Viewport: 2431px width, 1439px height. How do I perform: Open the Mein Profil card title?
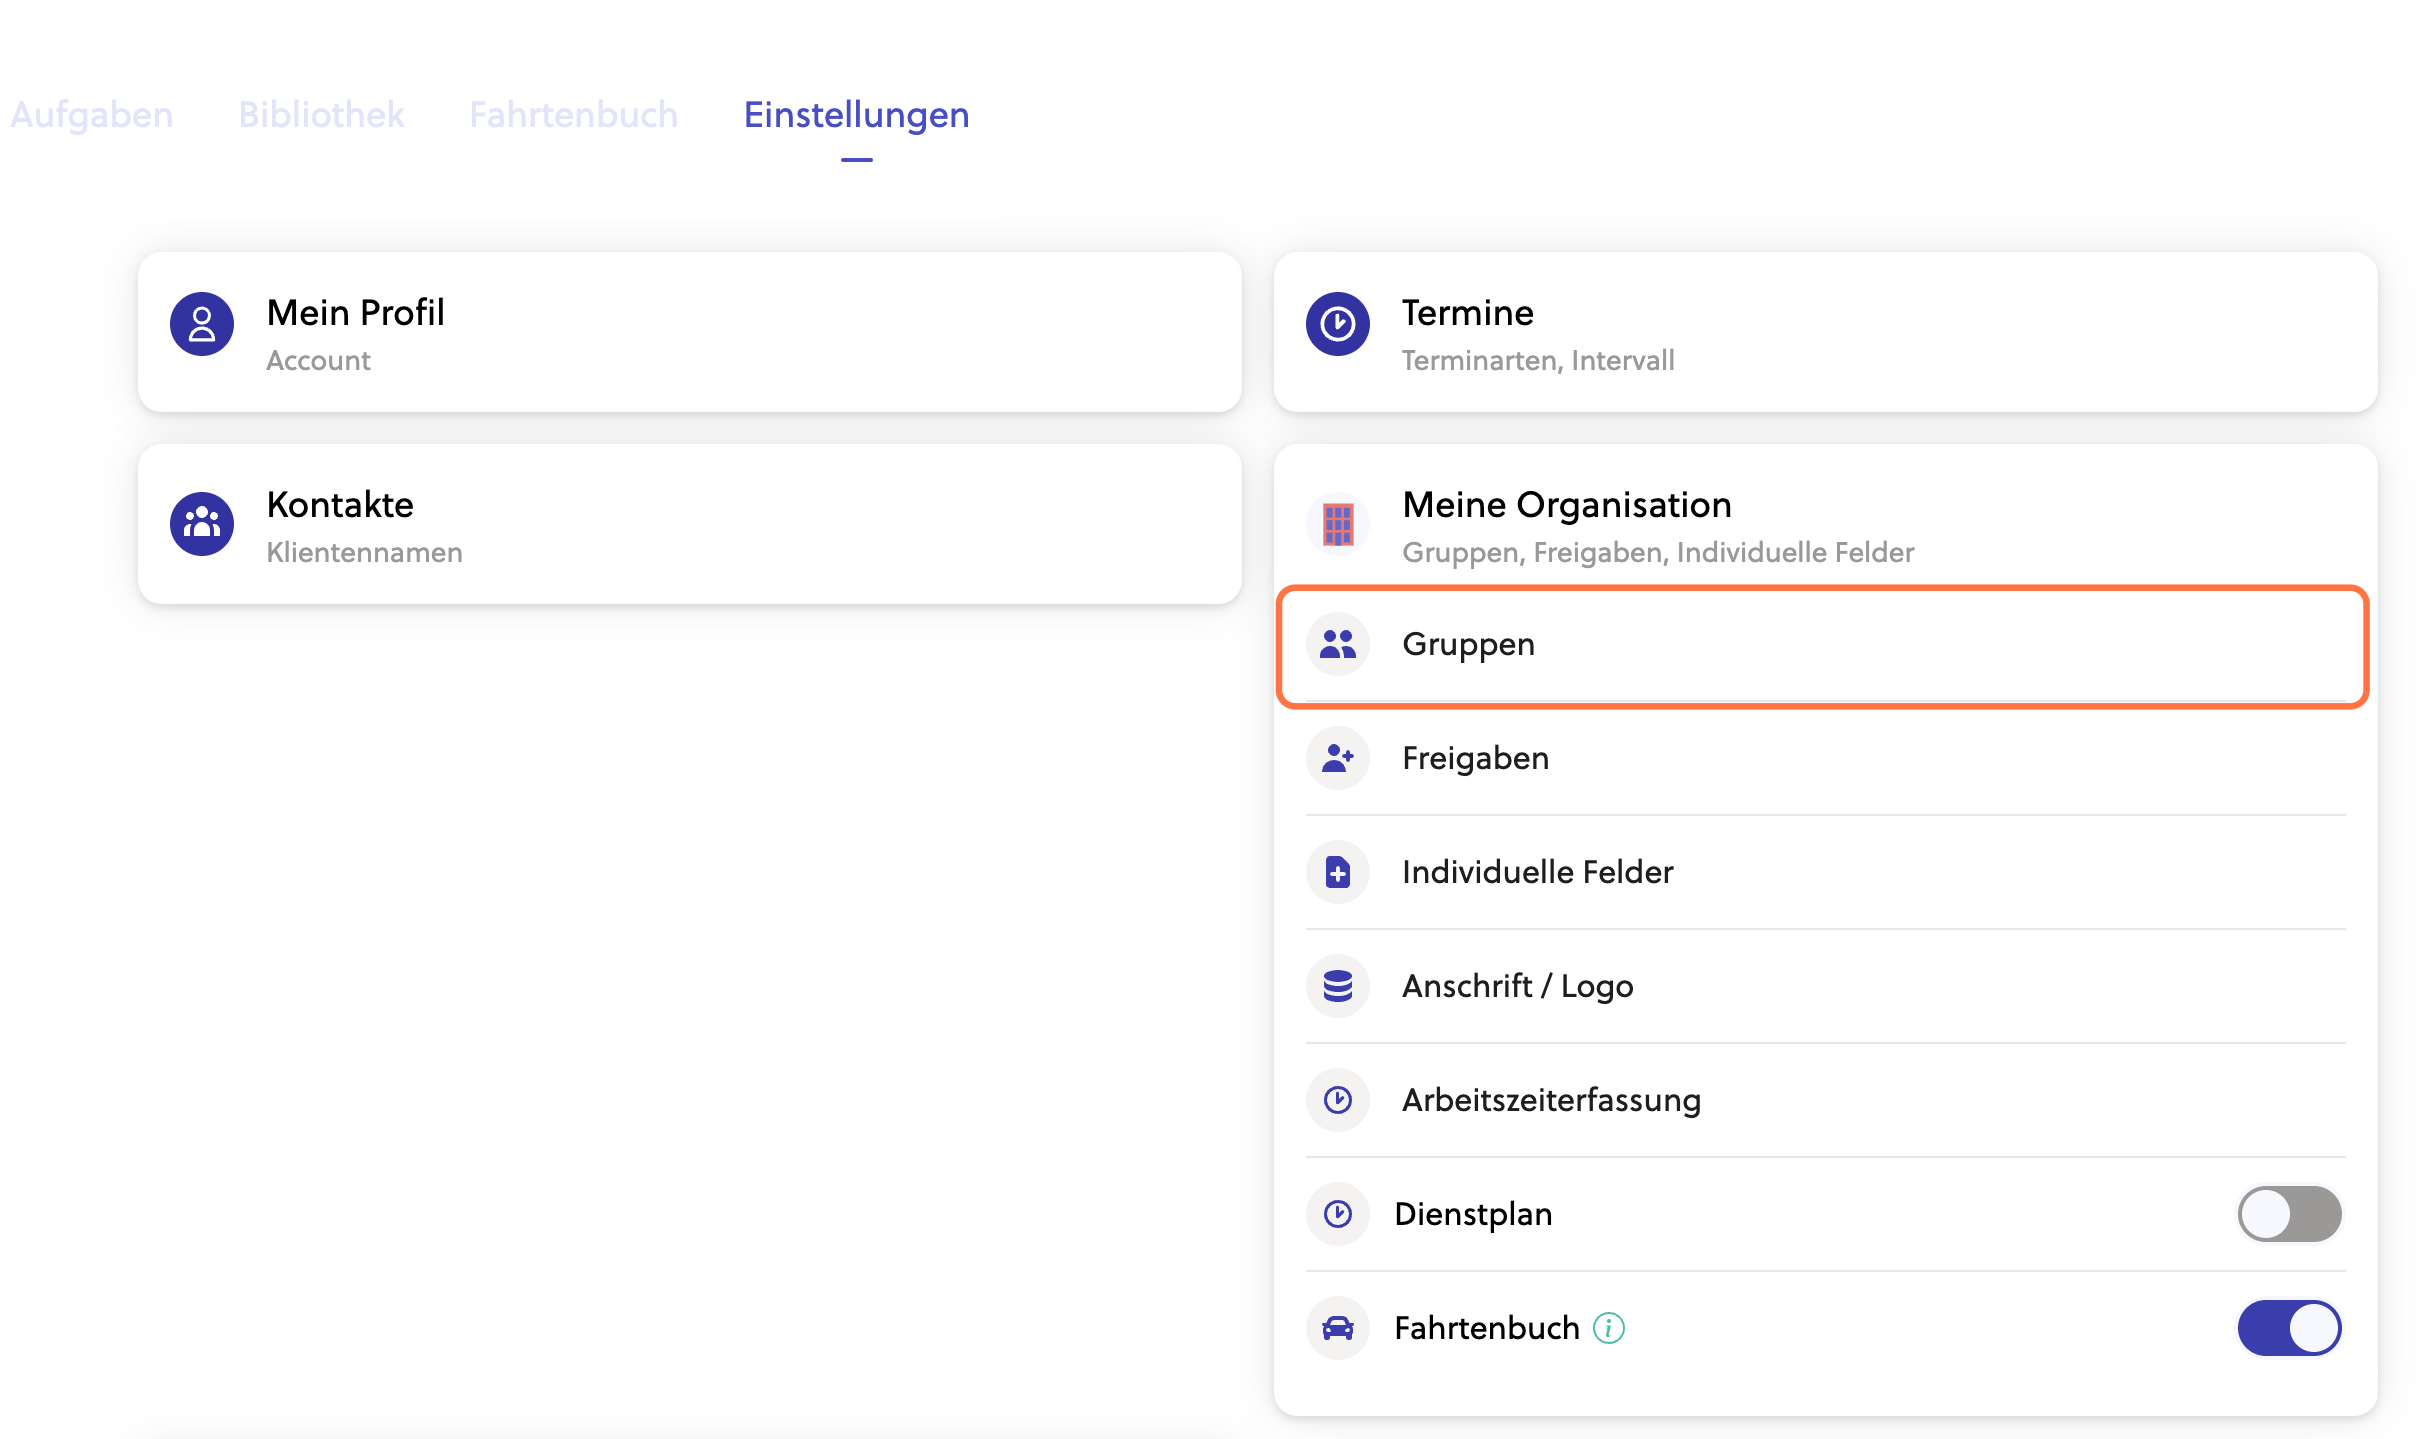pyautogui.click(x=355, y=313)
